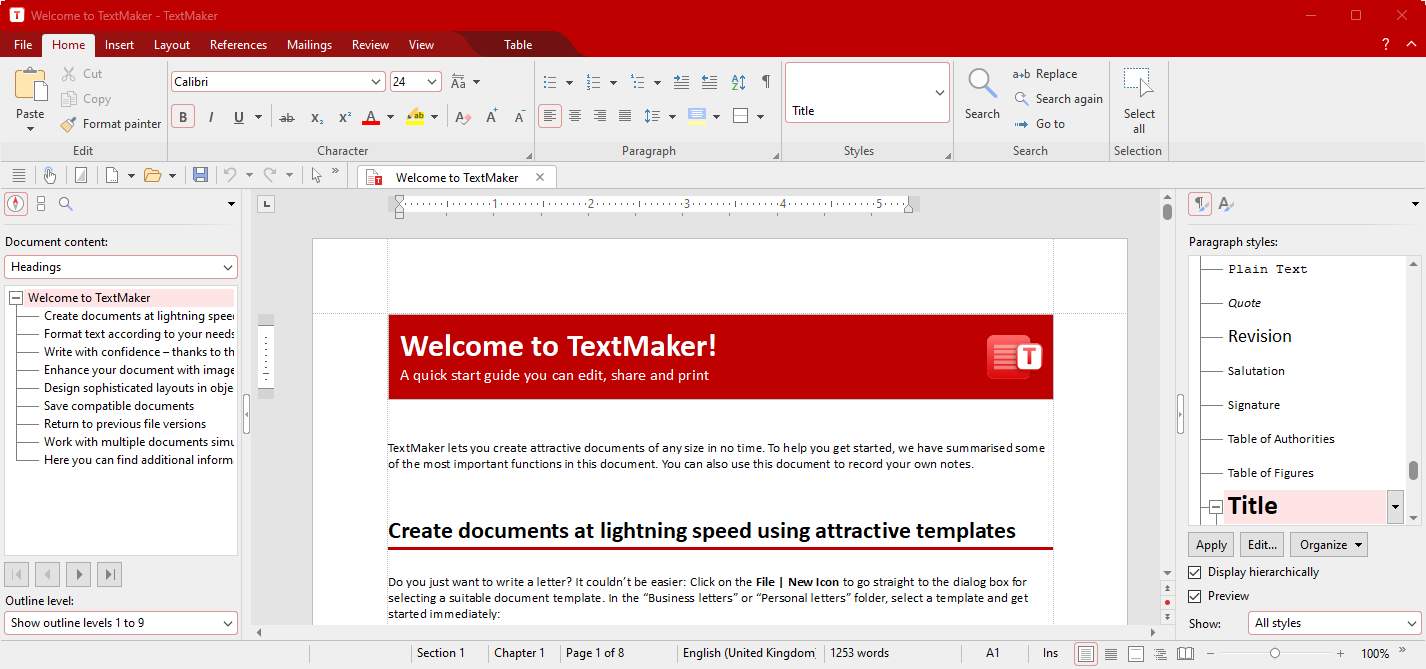Apply yellow text highlight colour
The height and width of the screenshot is (669, 1426).
[x=415, y=117]
